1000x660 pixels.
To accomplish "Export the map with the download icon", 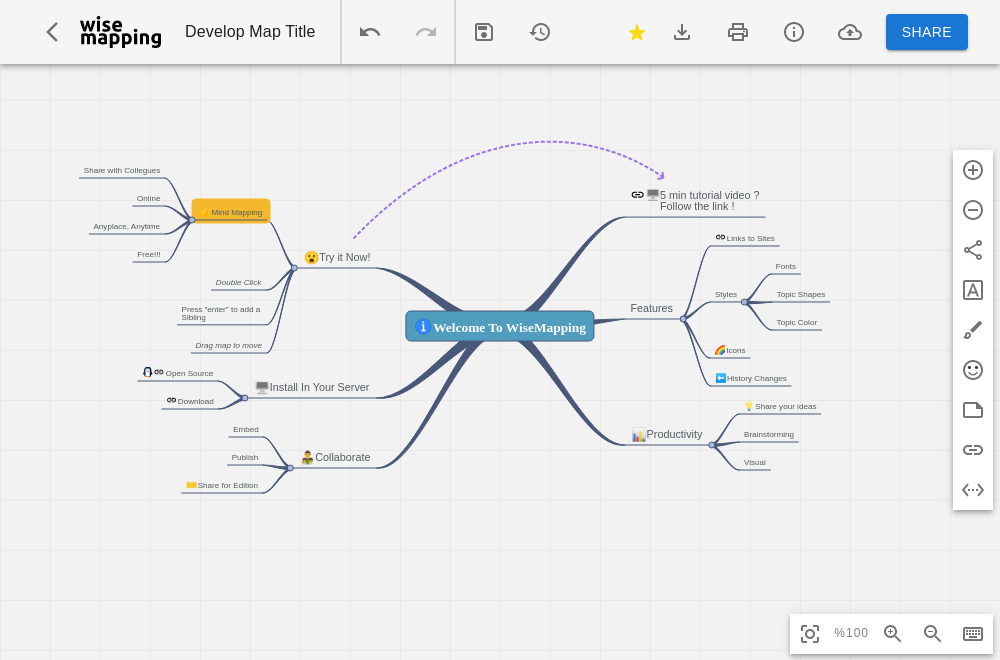I will [682, 32].
